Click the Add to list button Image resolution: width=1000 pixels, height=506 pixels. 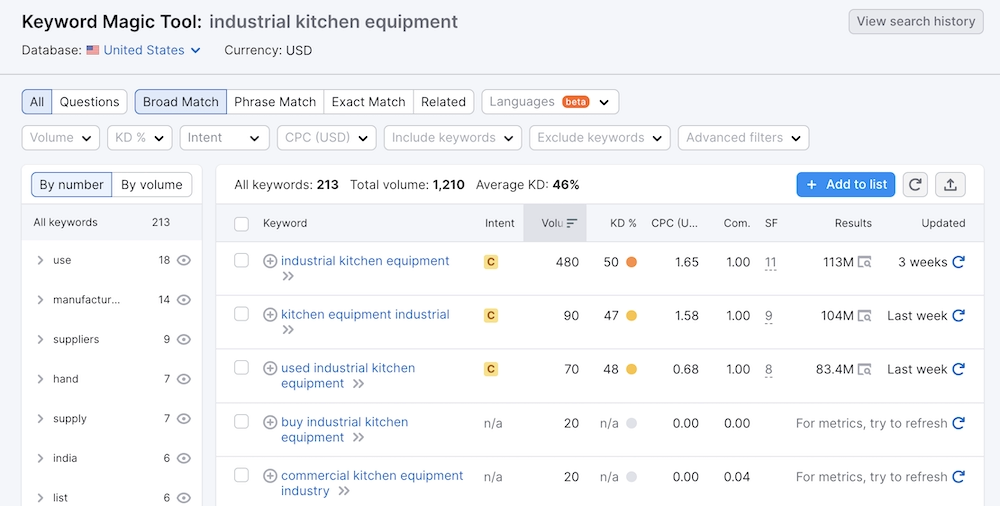tap(846, 184)
